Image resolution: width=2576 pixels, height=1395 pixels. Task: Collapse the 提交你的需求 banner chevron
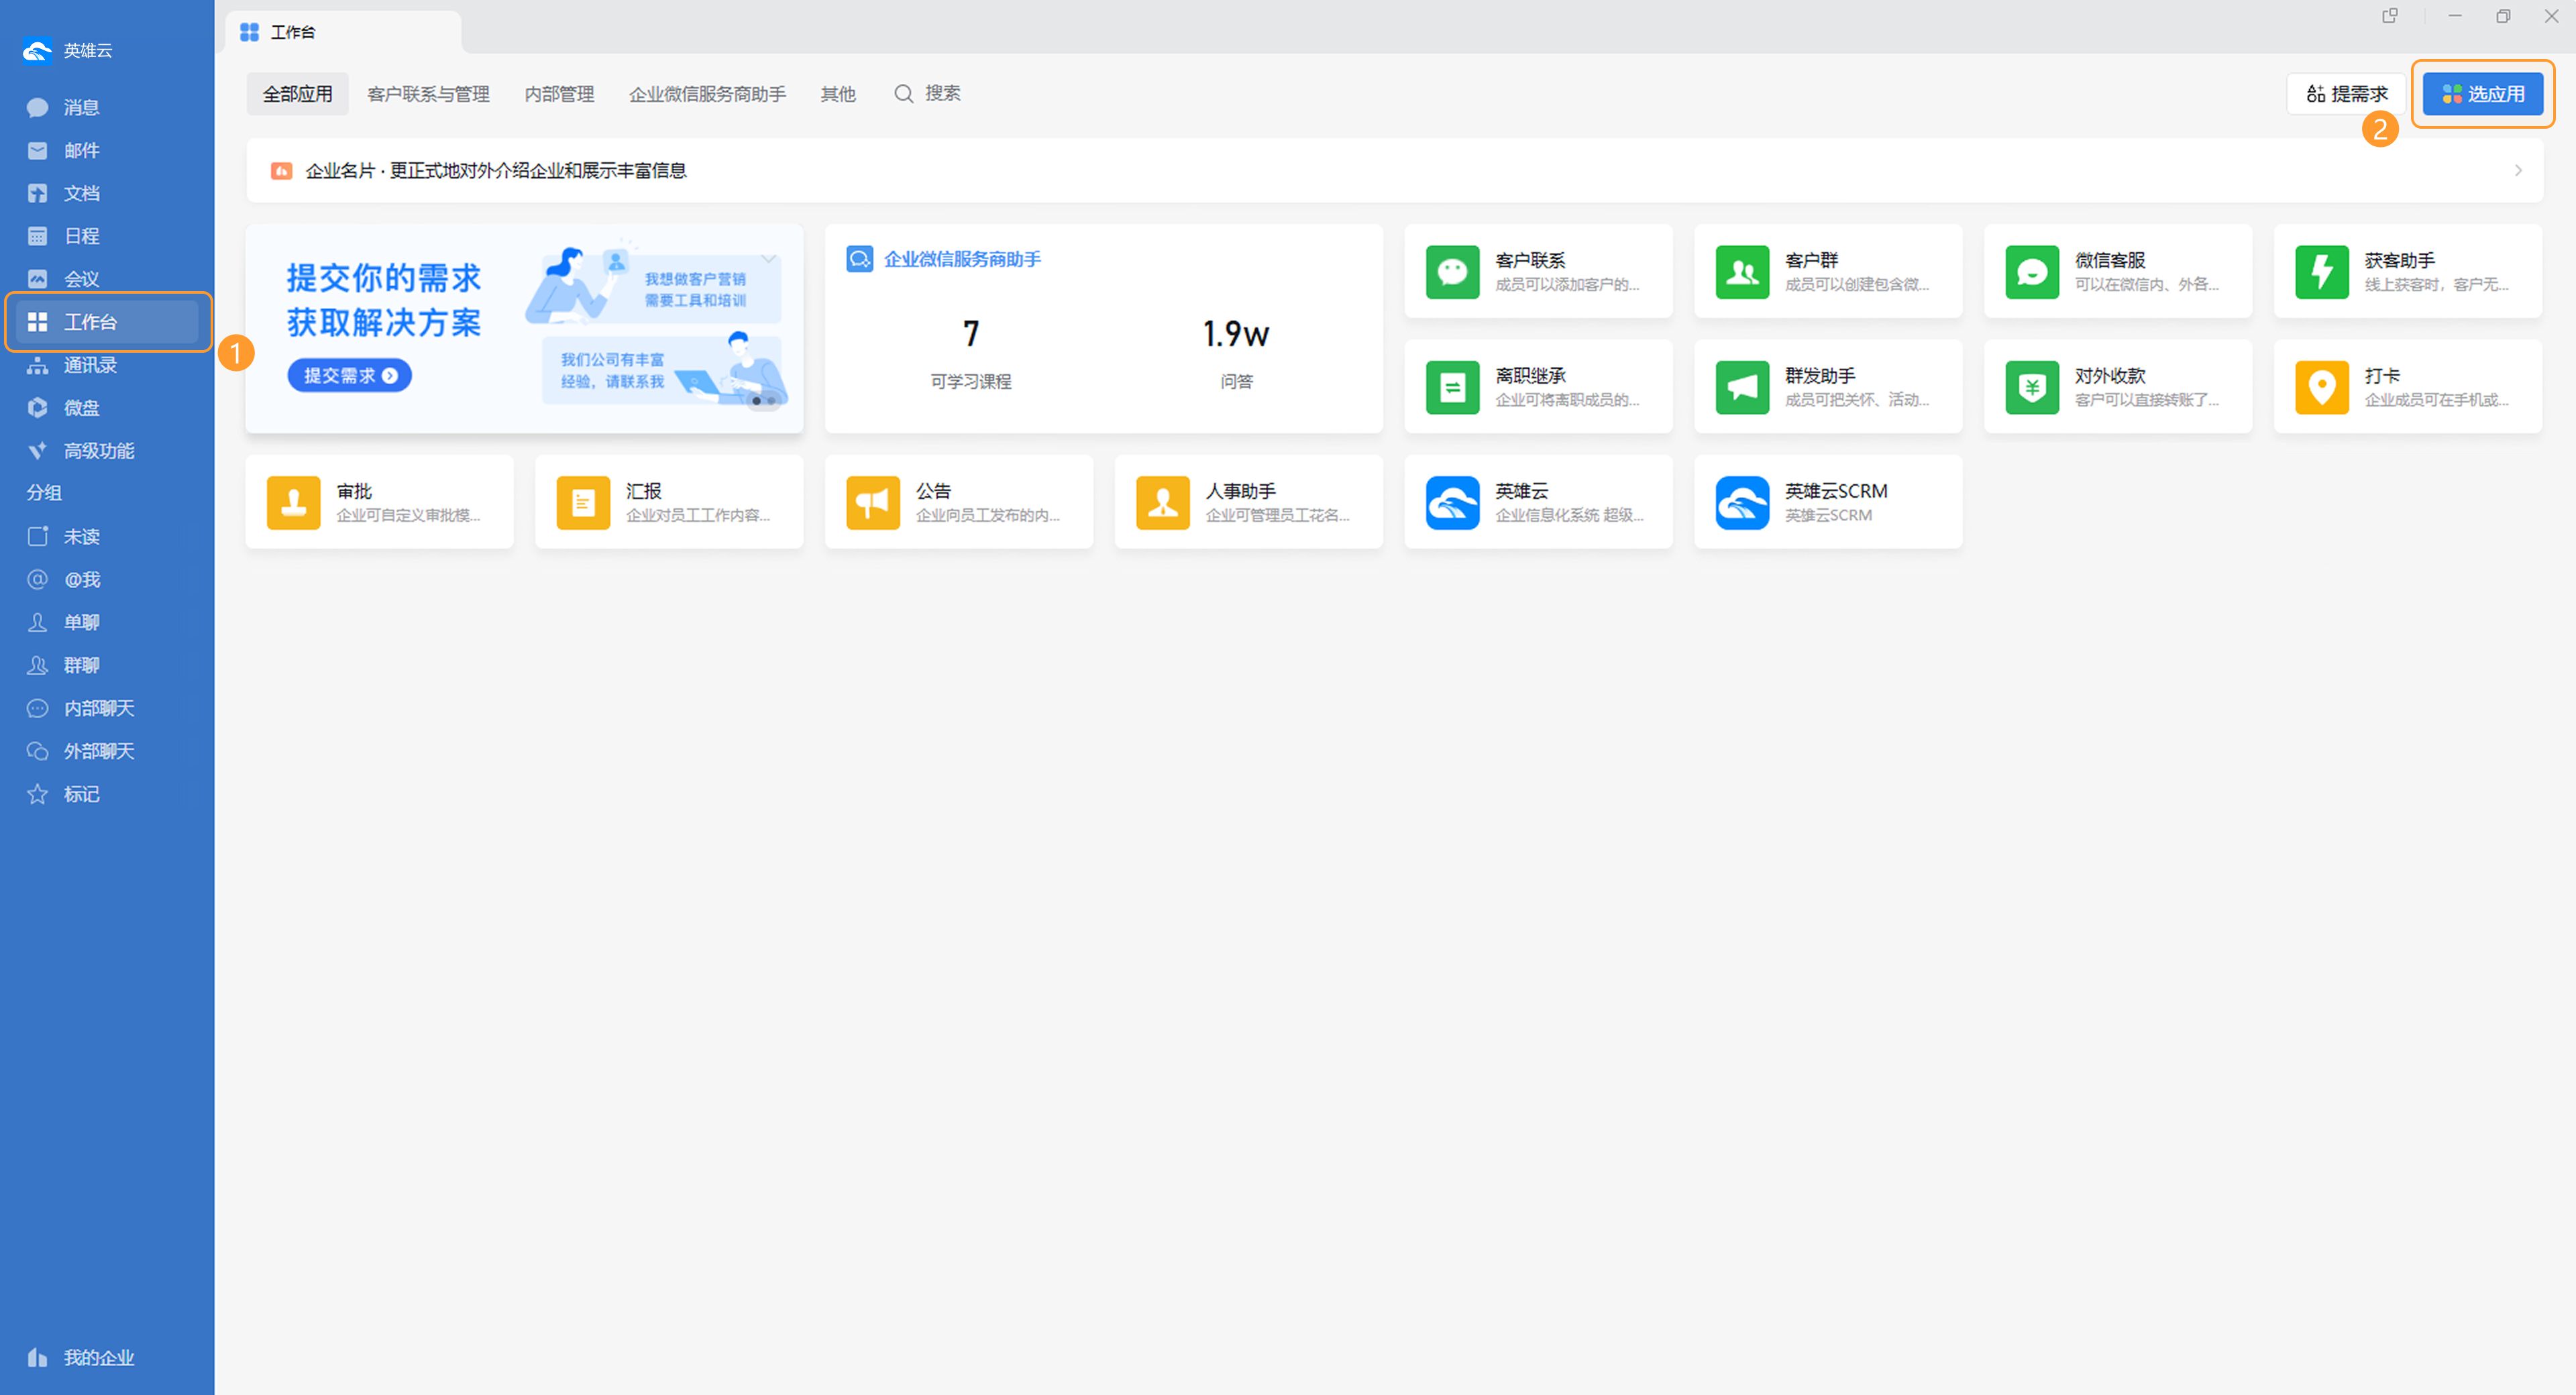tap(768, 259)
